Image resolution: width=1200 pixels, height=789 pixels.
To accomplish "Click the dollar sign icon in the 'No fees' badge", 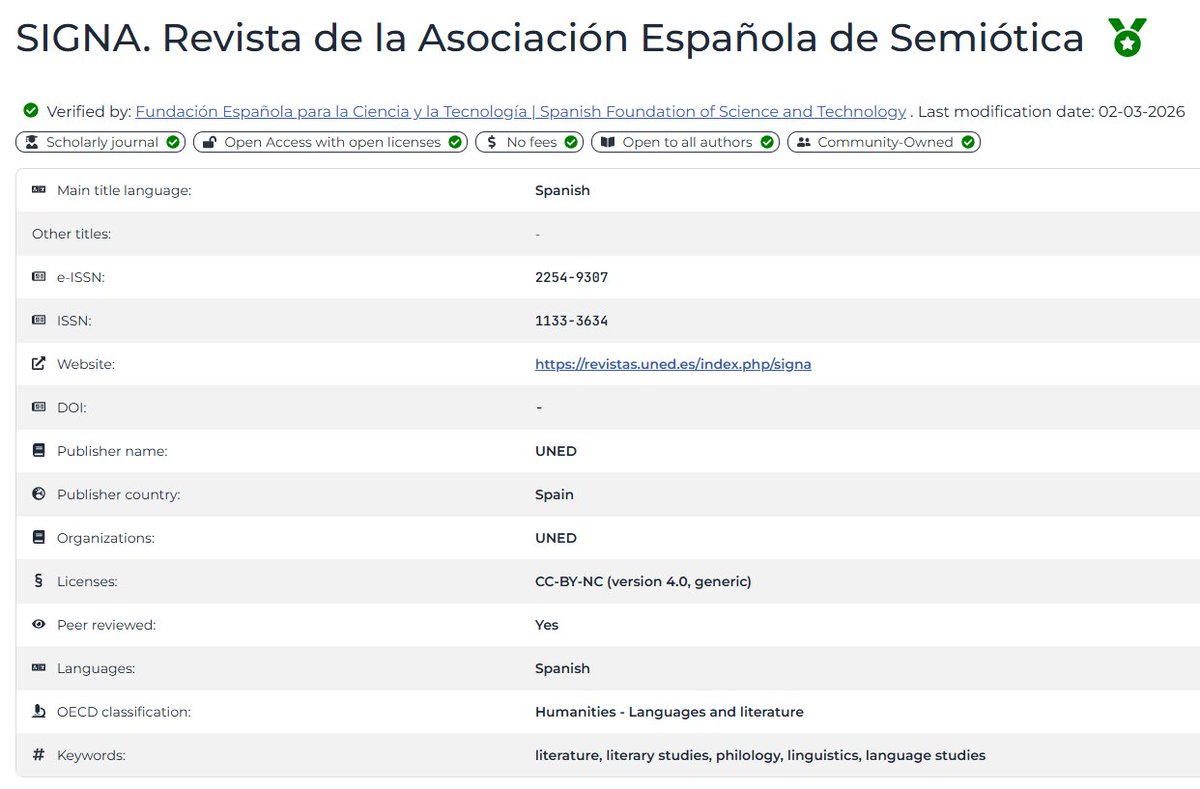I will point(492,142).
